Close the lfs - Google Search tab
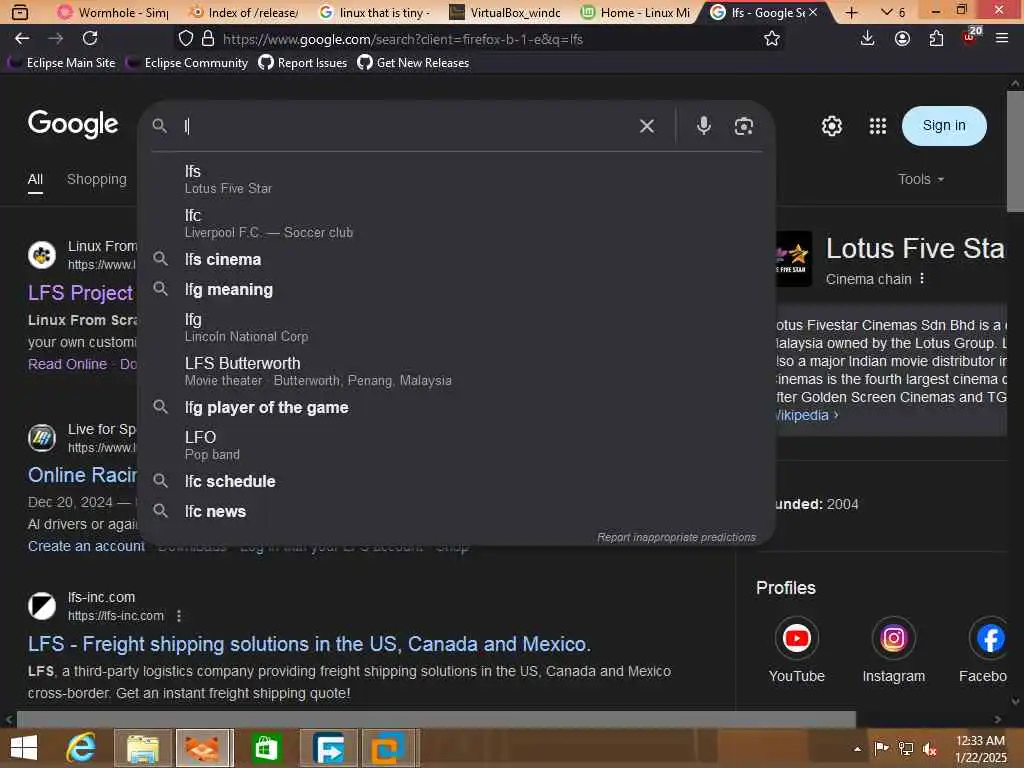1024x768 pixels. coord(813,12)
